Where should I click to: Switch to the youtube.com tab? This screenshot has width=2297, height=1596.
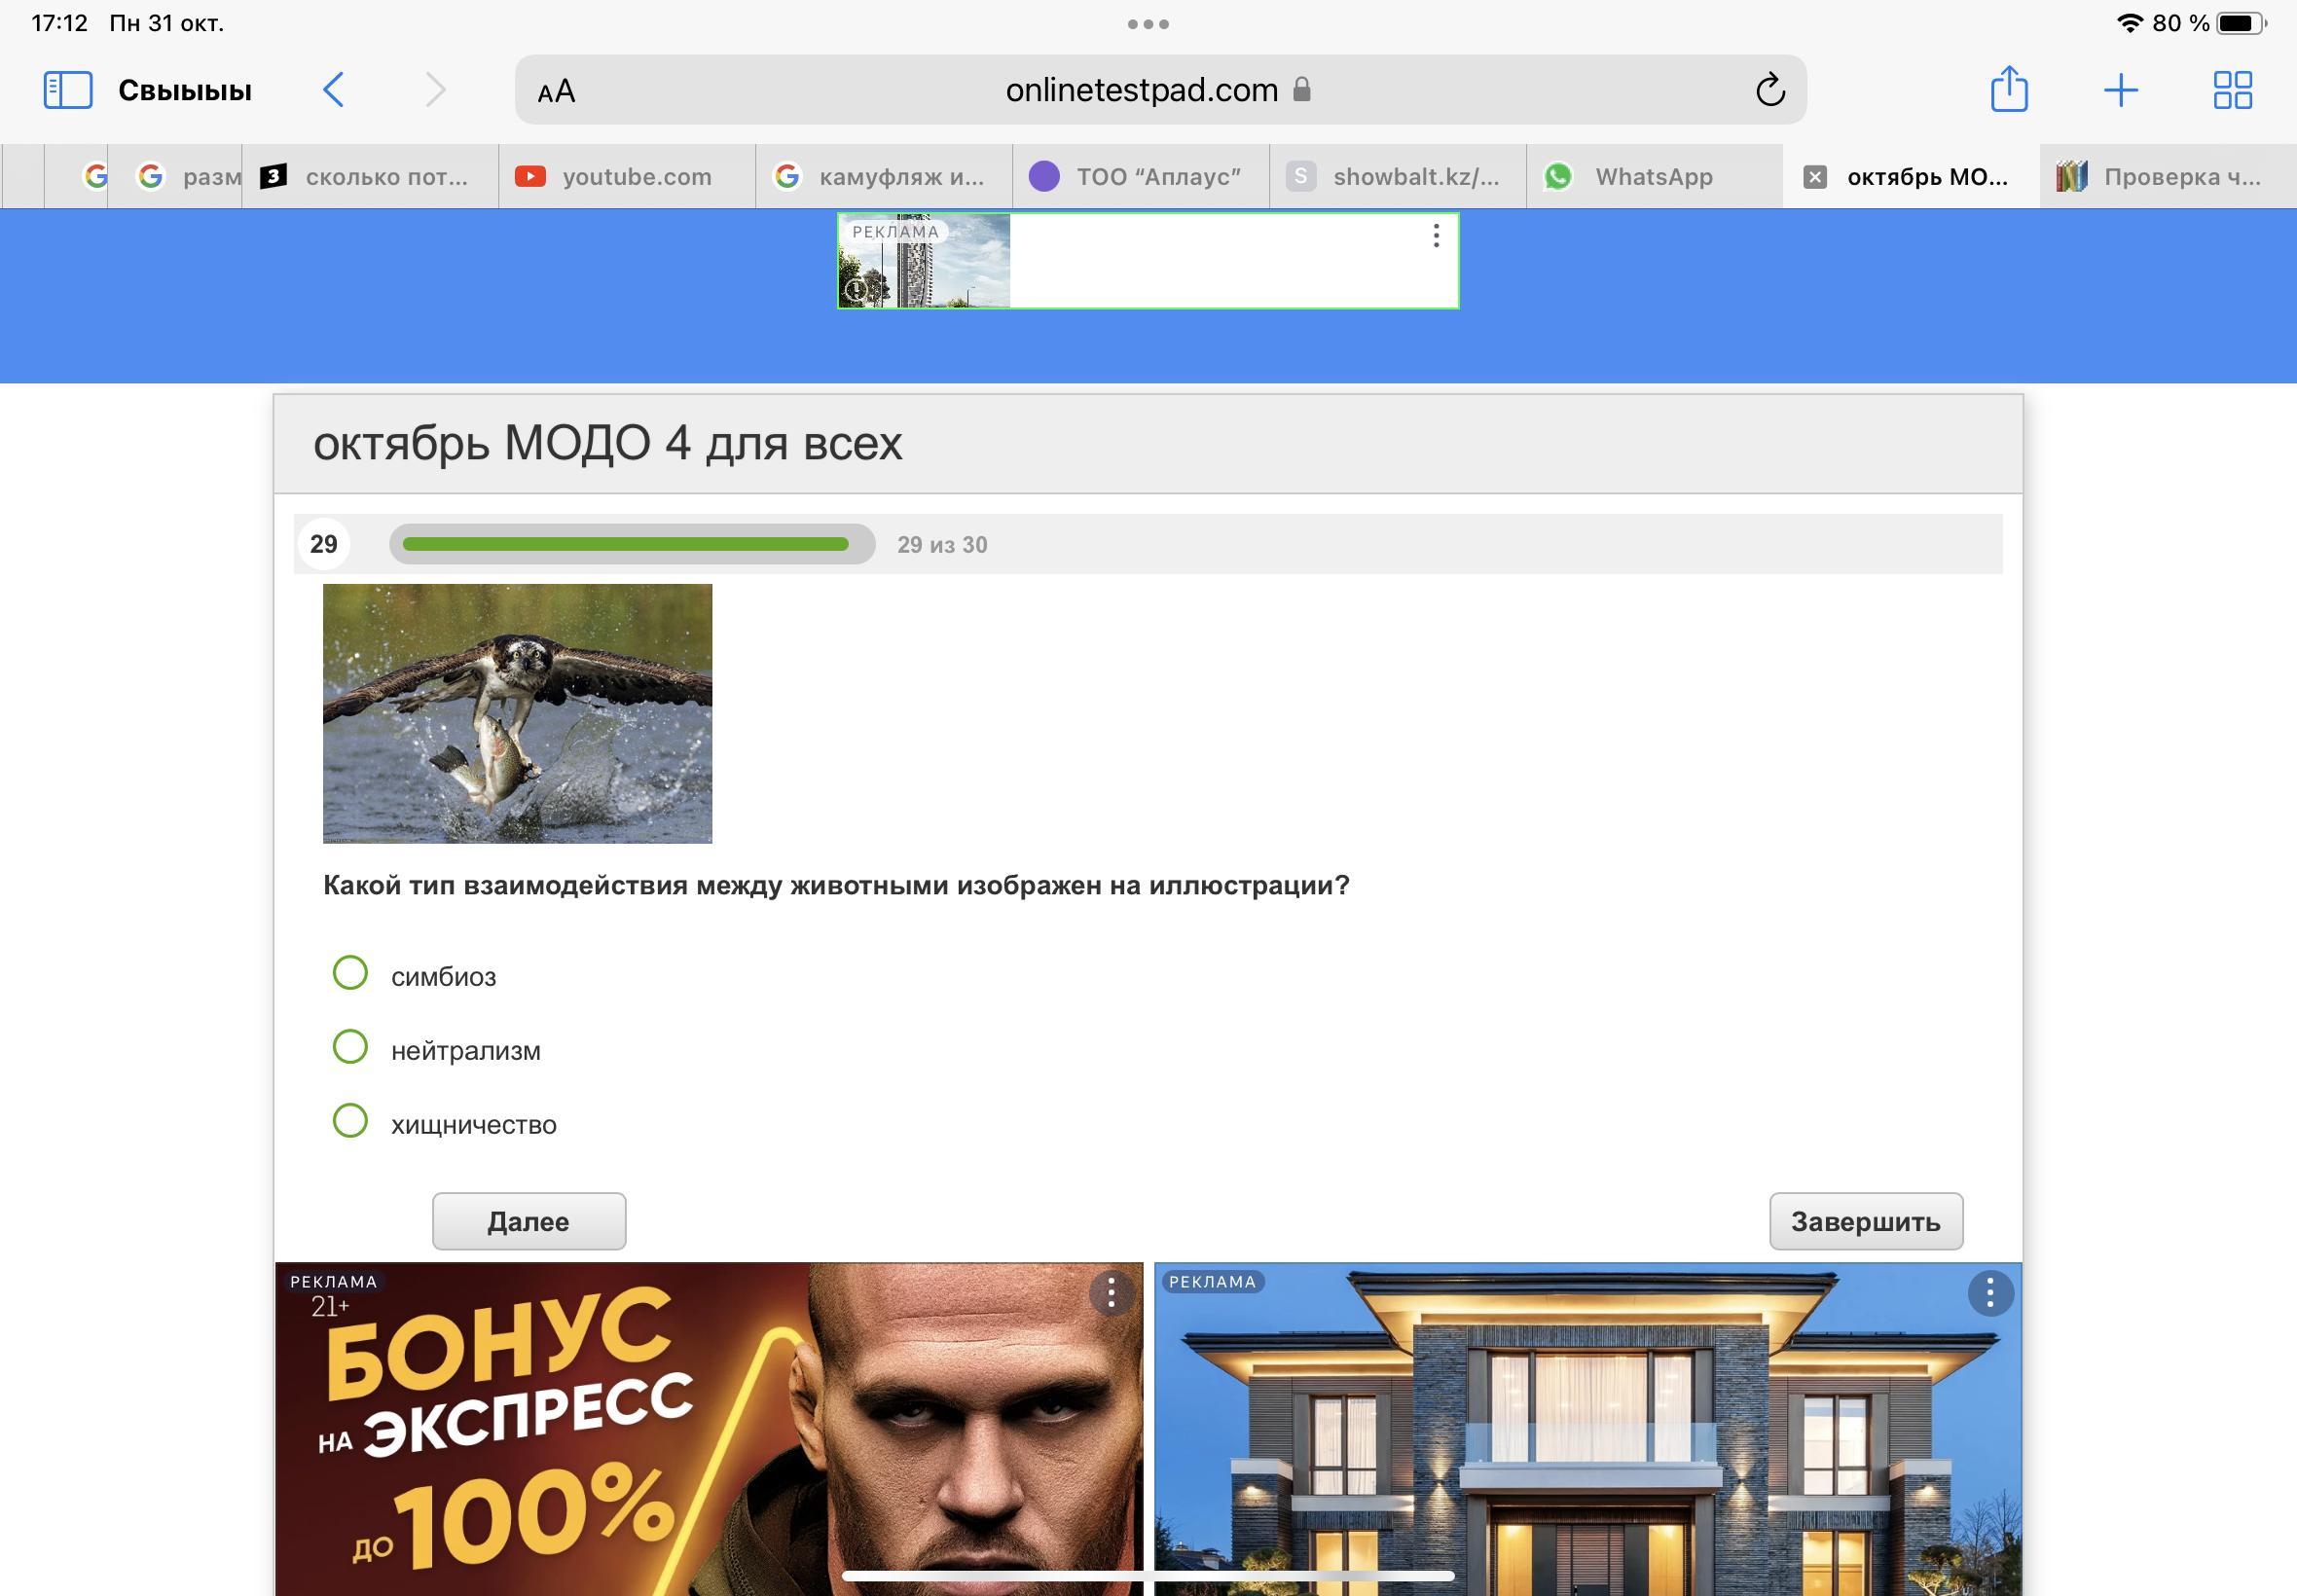pyautogui.click(x=635, y=177)
